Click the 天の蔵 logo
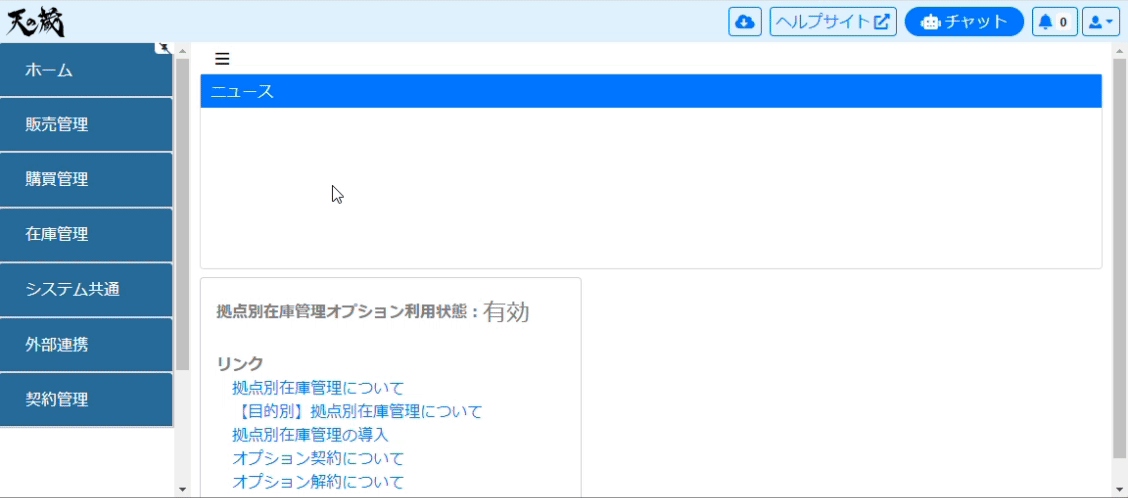Image resolution: width=1128 pixels, height=498 pixels. (x=35, y=22)
